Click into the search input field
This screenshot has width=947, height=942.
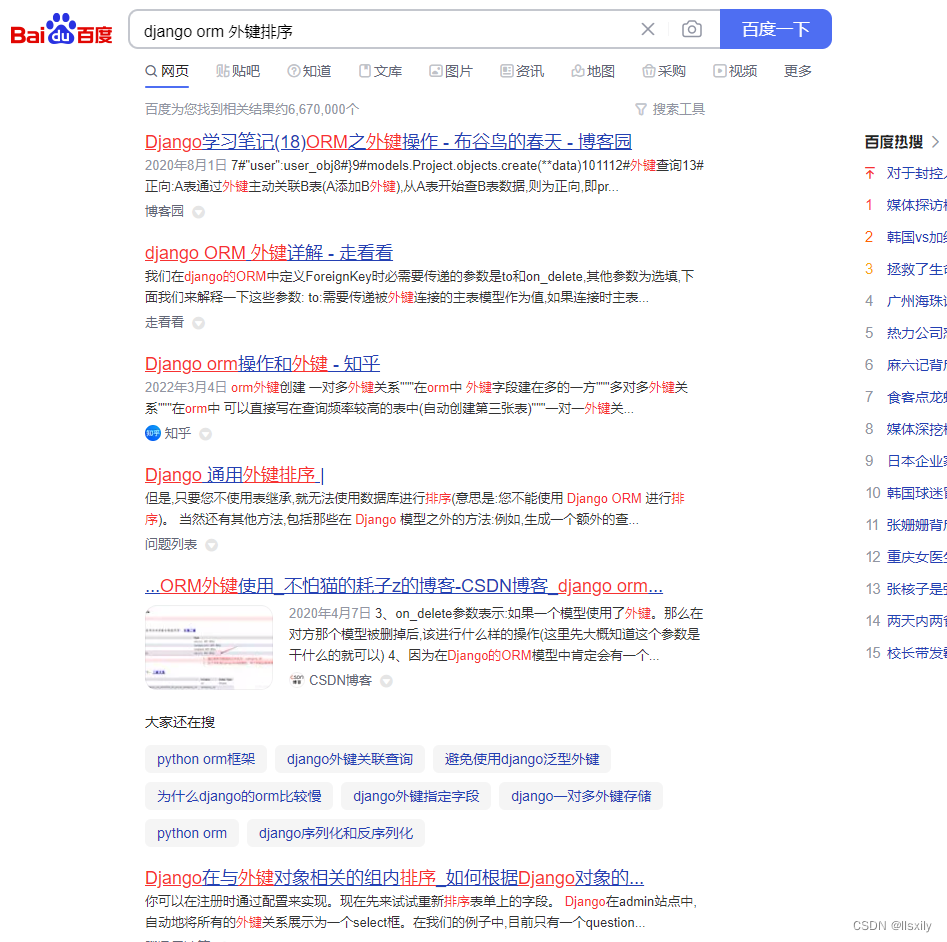(387, 30)
